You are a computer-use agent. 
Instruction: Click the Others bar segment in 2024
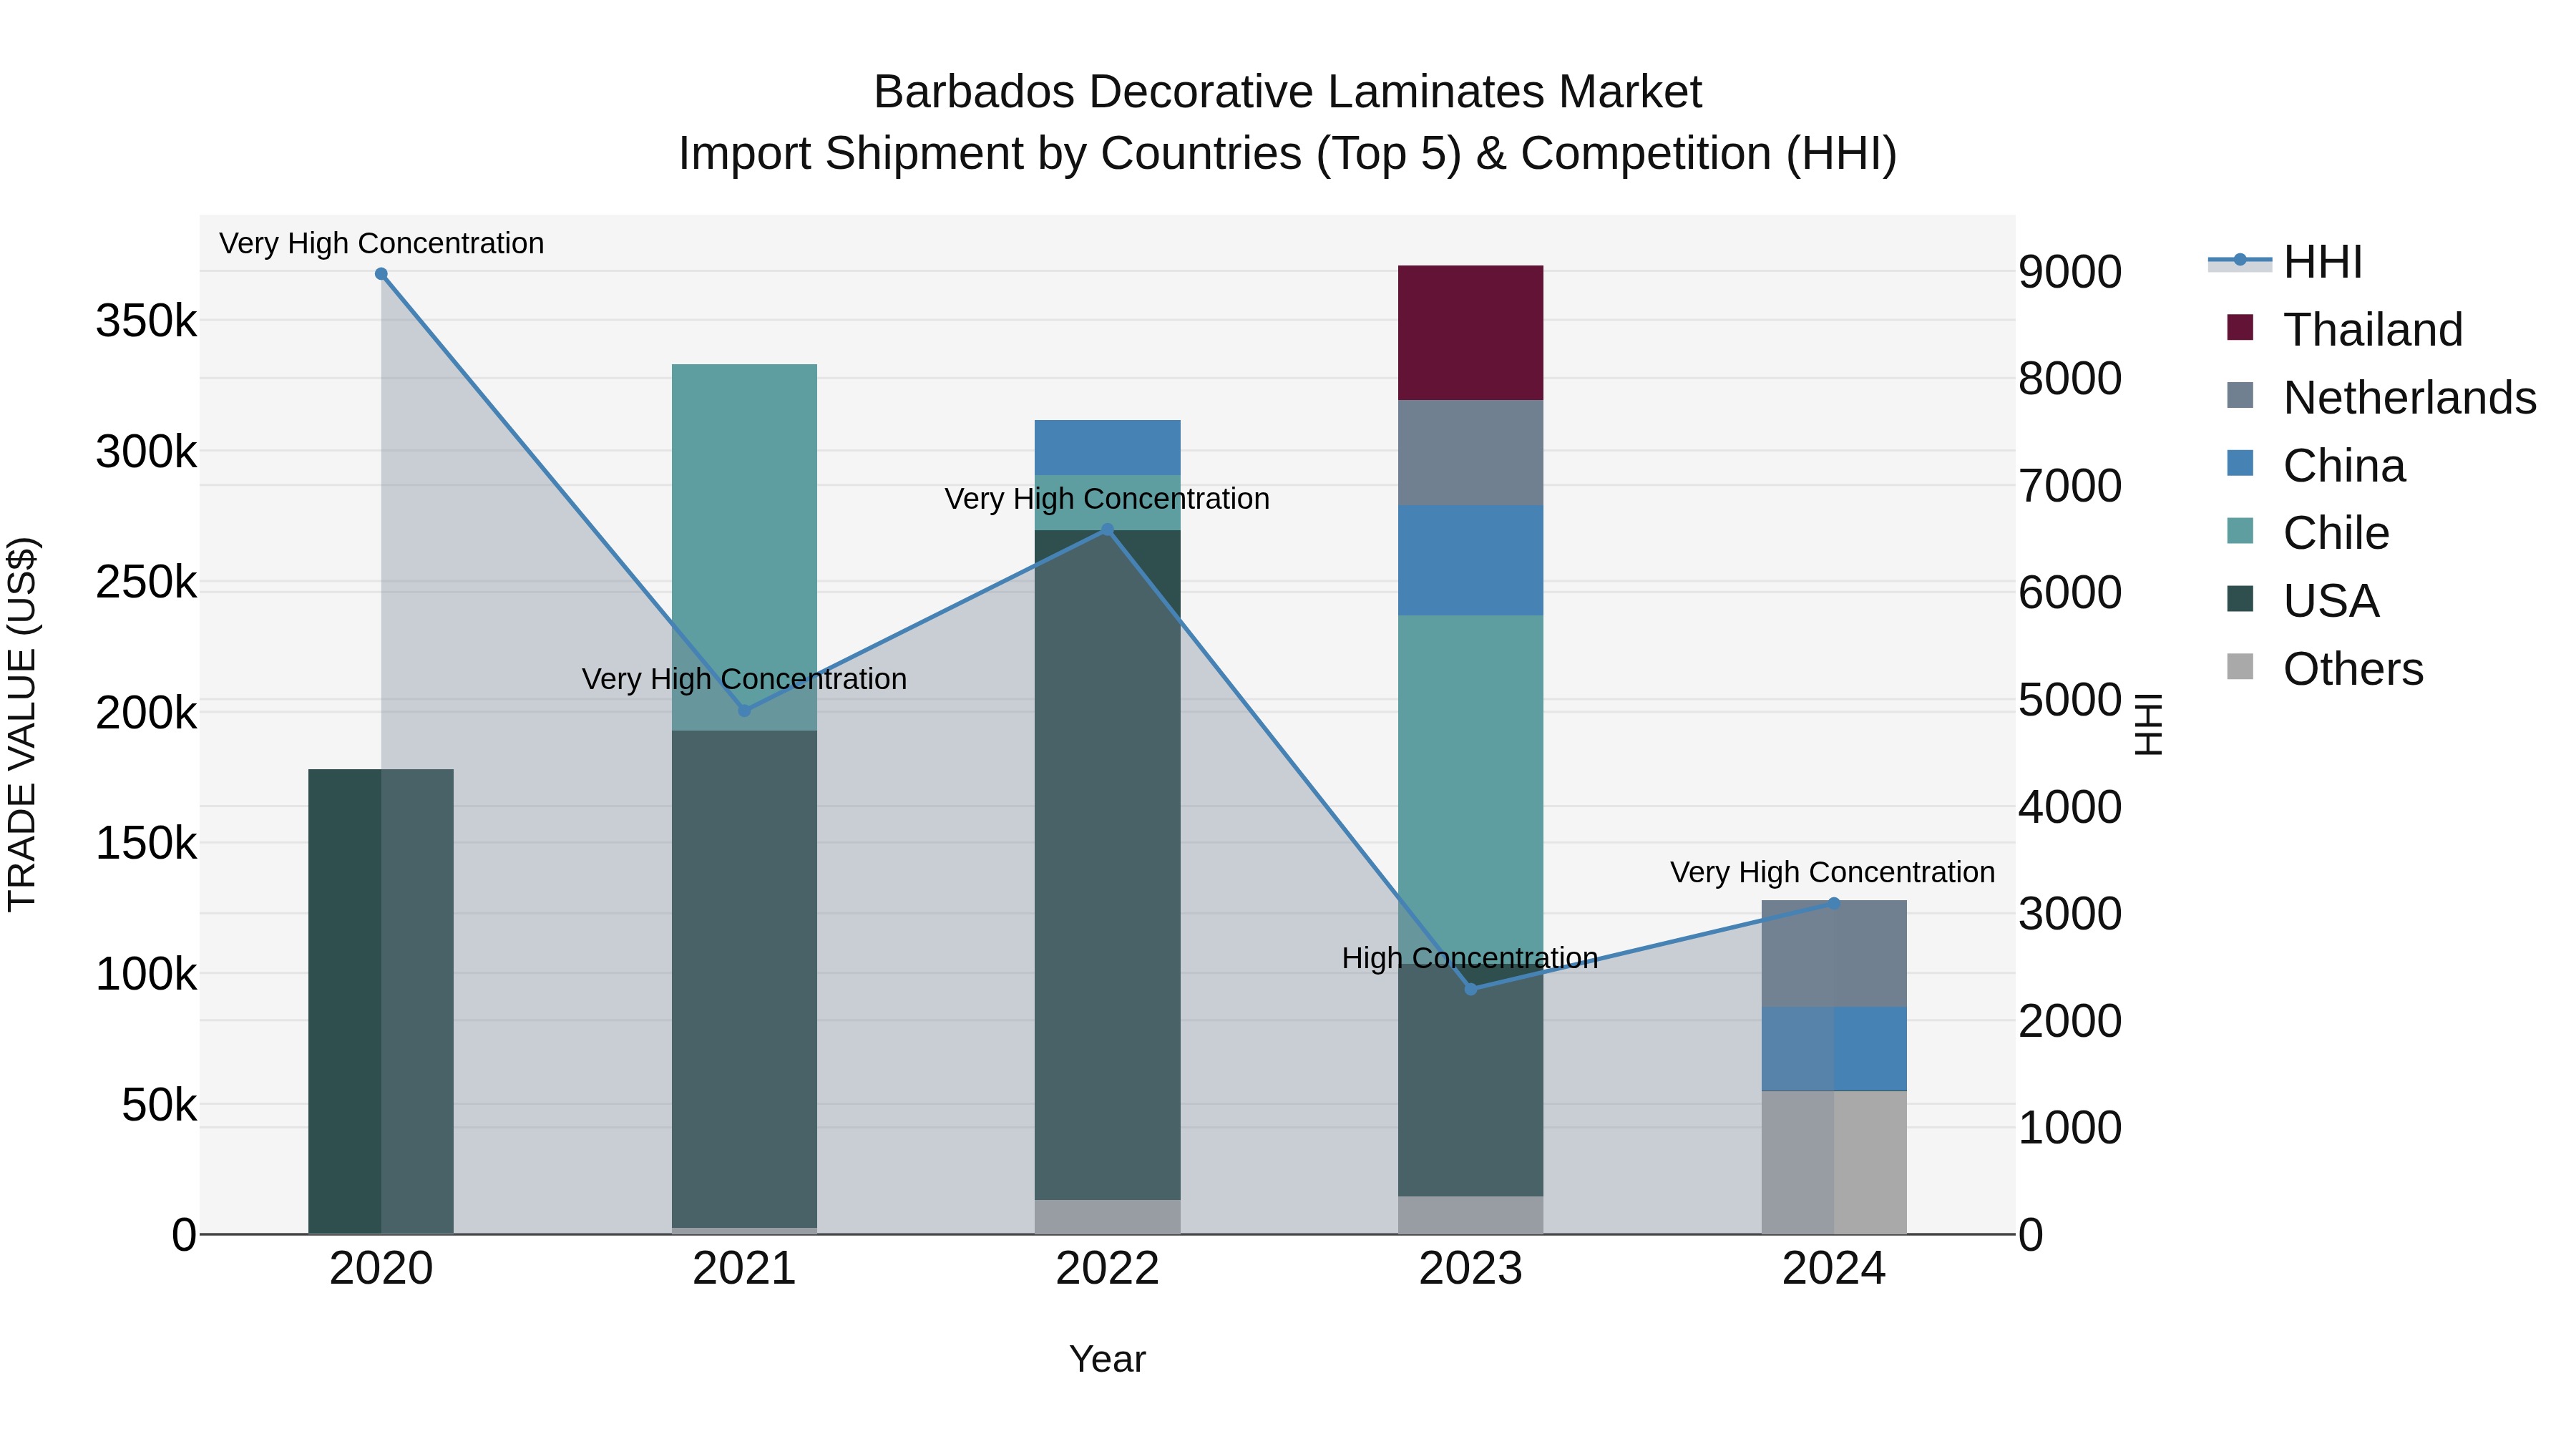[x=1834, y=1162]
